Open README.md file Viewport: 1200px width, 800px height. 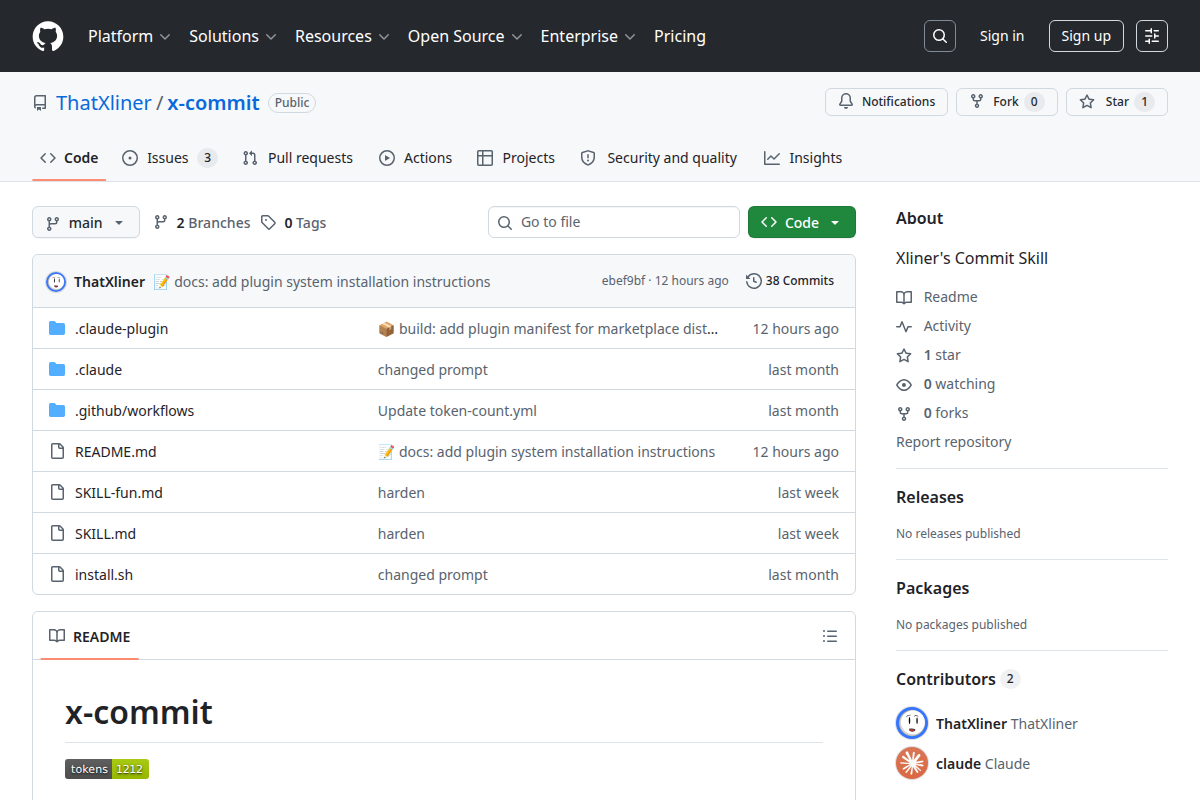point(115,452)
